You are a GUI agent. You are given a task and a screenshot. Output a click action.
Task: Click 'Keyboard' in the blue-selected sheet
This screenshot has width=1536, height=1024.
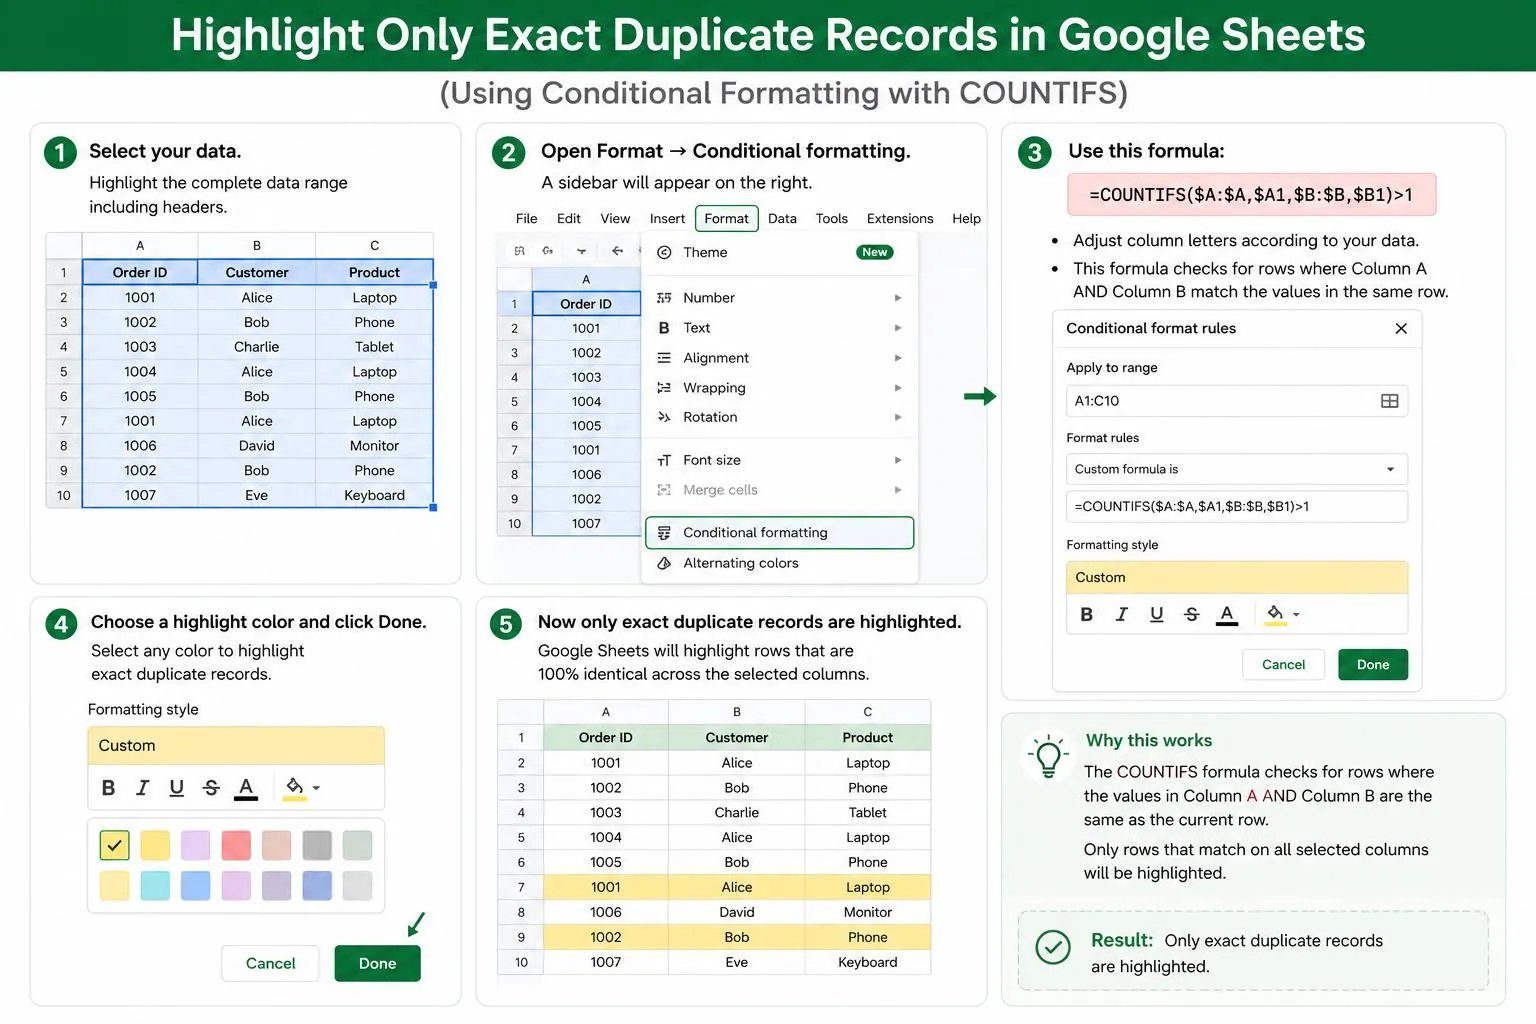(375, 496)
